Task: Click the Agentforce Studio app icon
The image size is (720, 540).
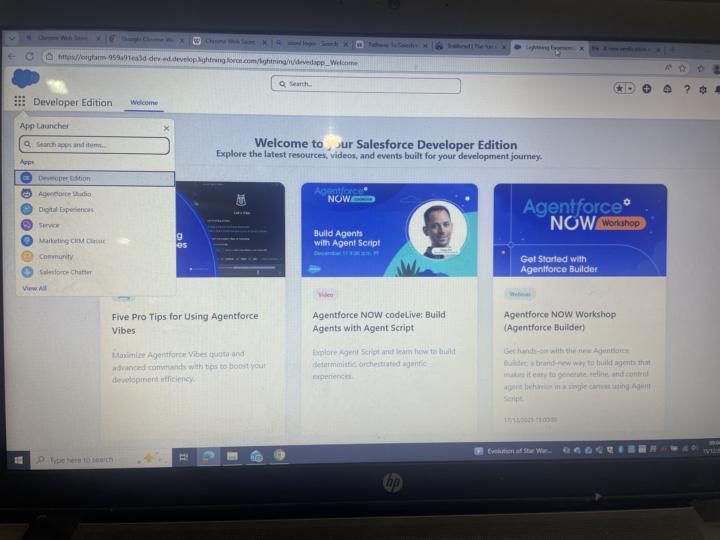Action: point(26,193)
